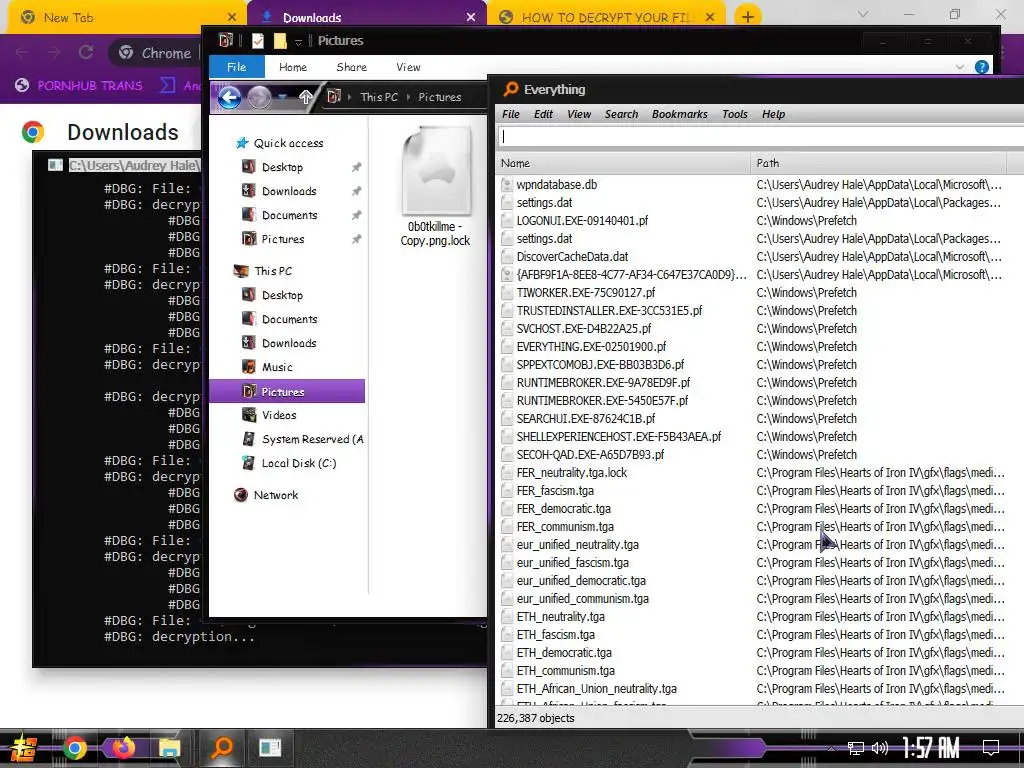Image resolution: width=1024 pixels, height=768 pixels.
Task: Open Everything Bookmarks menu
Action: point(679,114)
